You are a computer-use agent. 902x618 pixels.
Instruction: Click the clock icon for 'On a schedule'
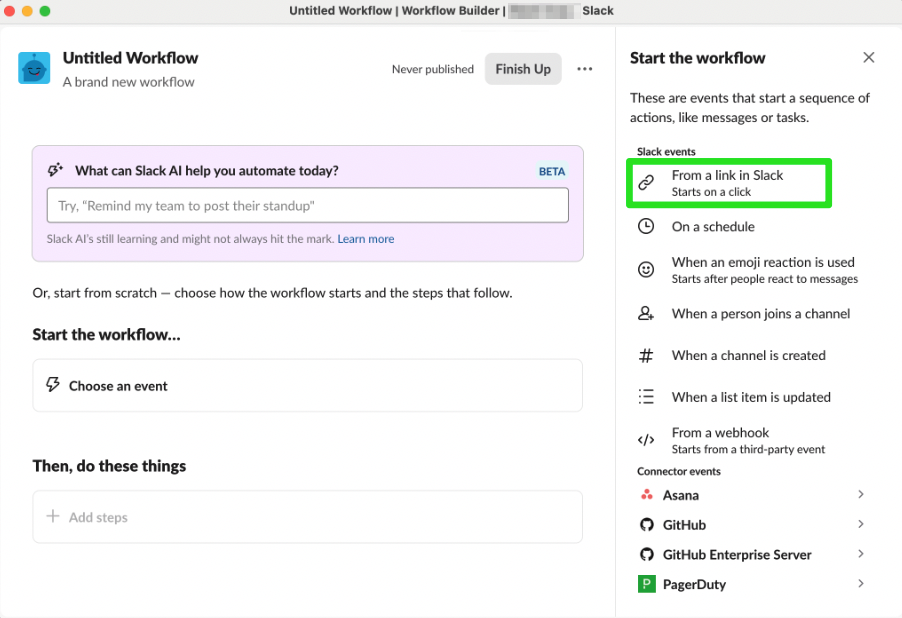pyautogui.click(x=647, y=227)
